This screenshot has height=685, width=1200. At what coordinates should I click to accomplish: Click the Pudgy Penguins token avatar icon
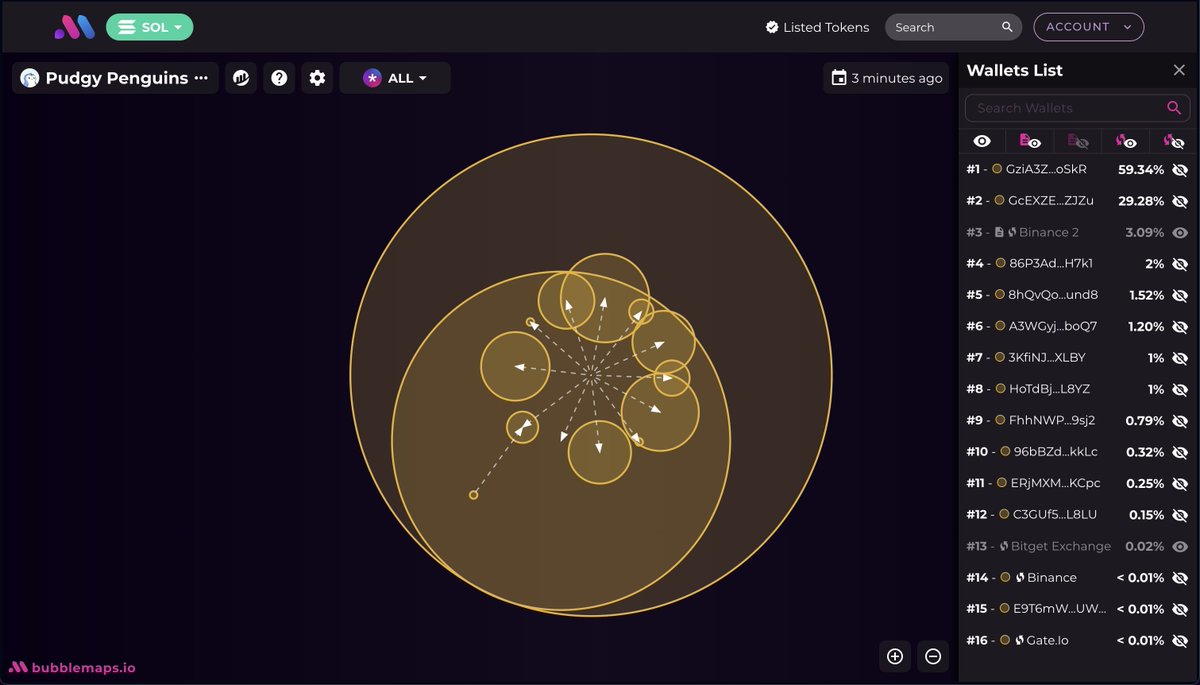point(30,78)
